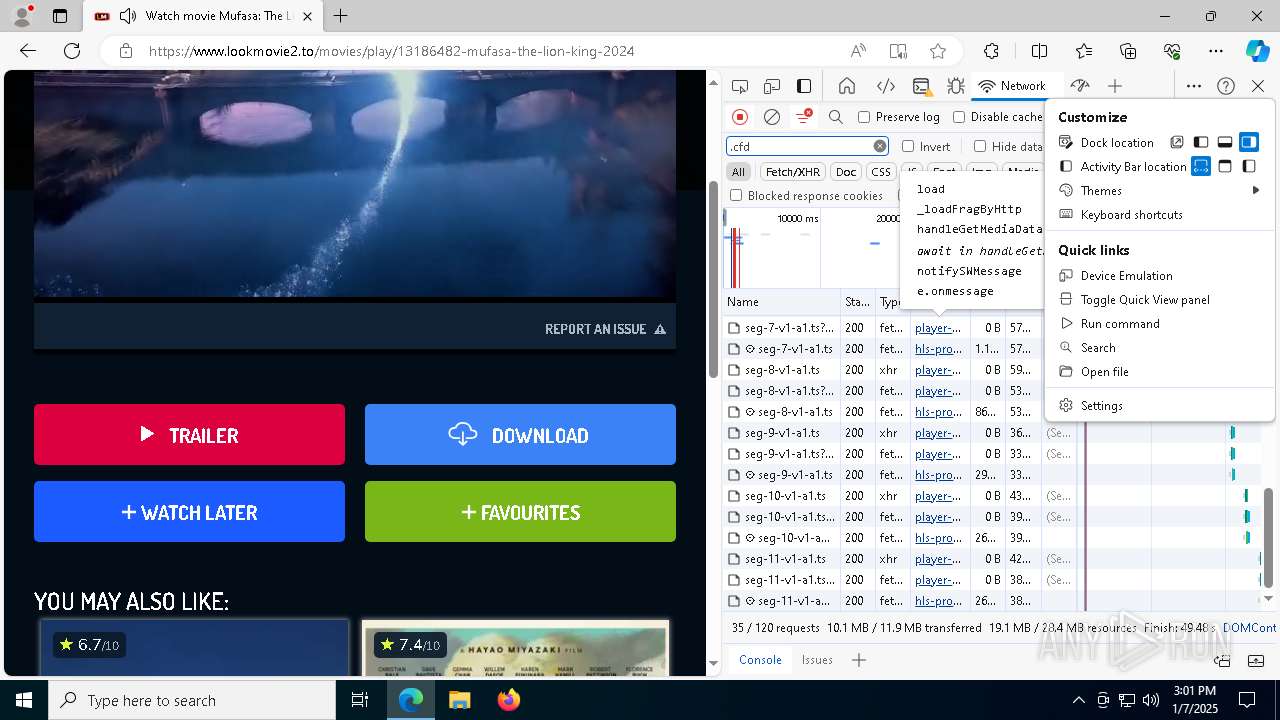1280x720 pixels.
Task: Set Activity Bar location to top
Action: pos(1225,166)
